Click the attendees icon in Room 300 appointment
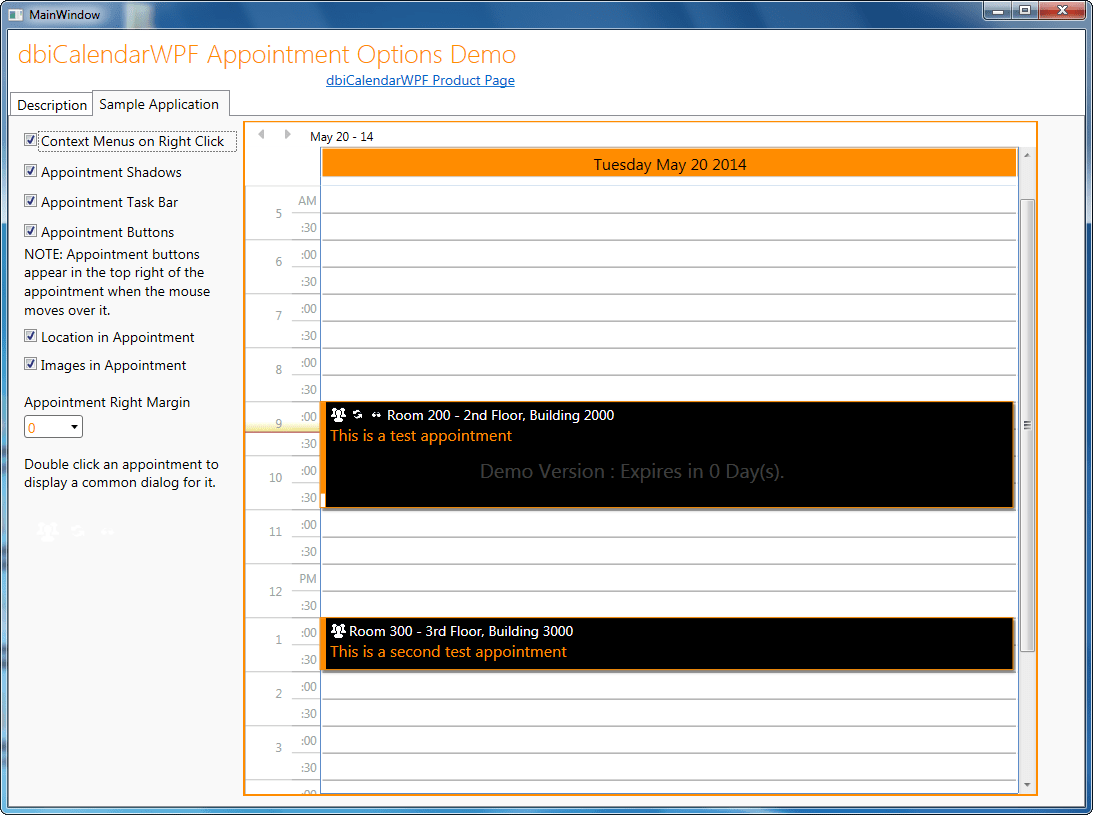1093x815 pixels. click(338, 631)
